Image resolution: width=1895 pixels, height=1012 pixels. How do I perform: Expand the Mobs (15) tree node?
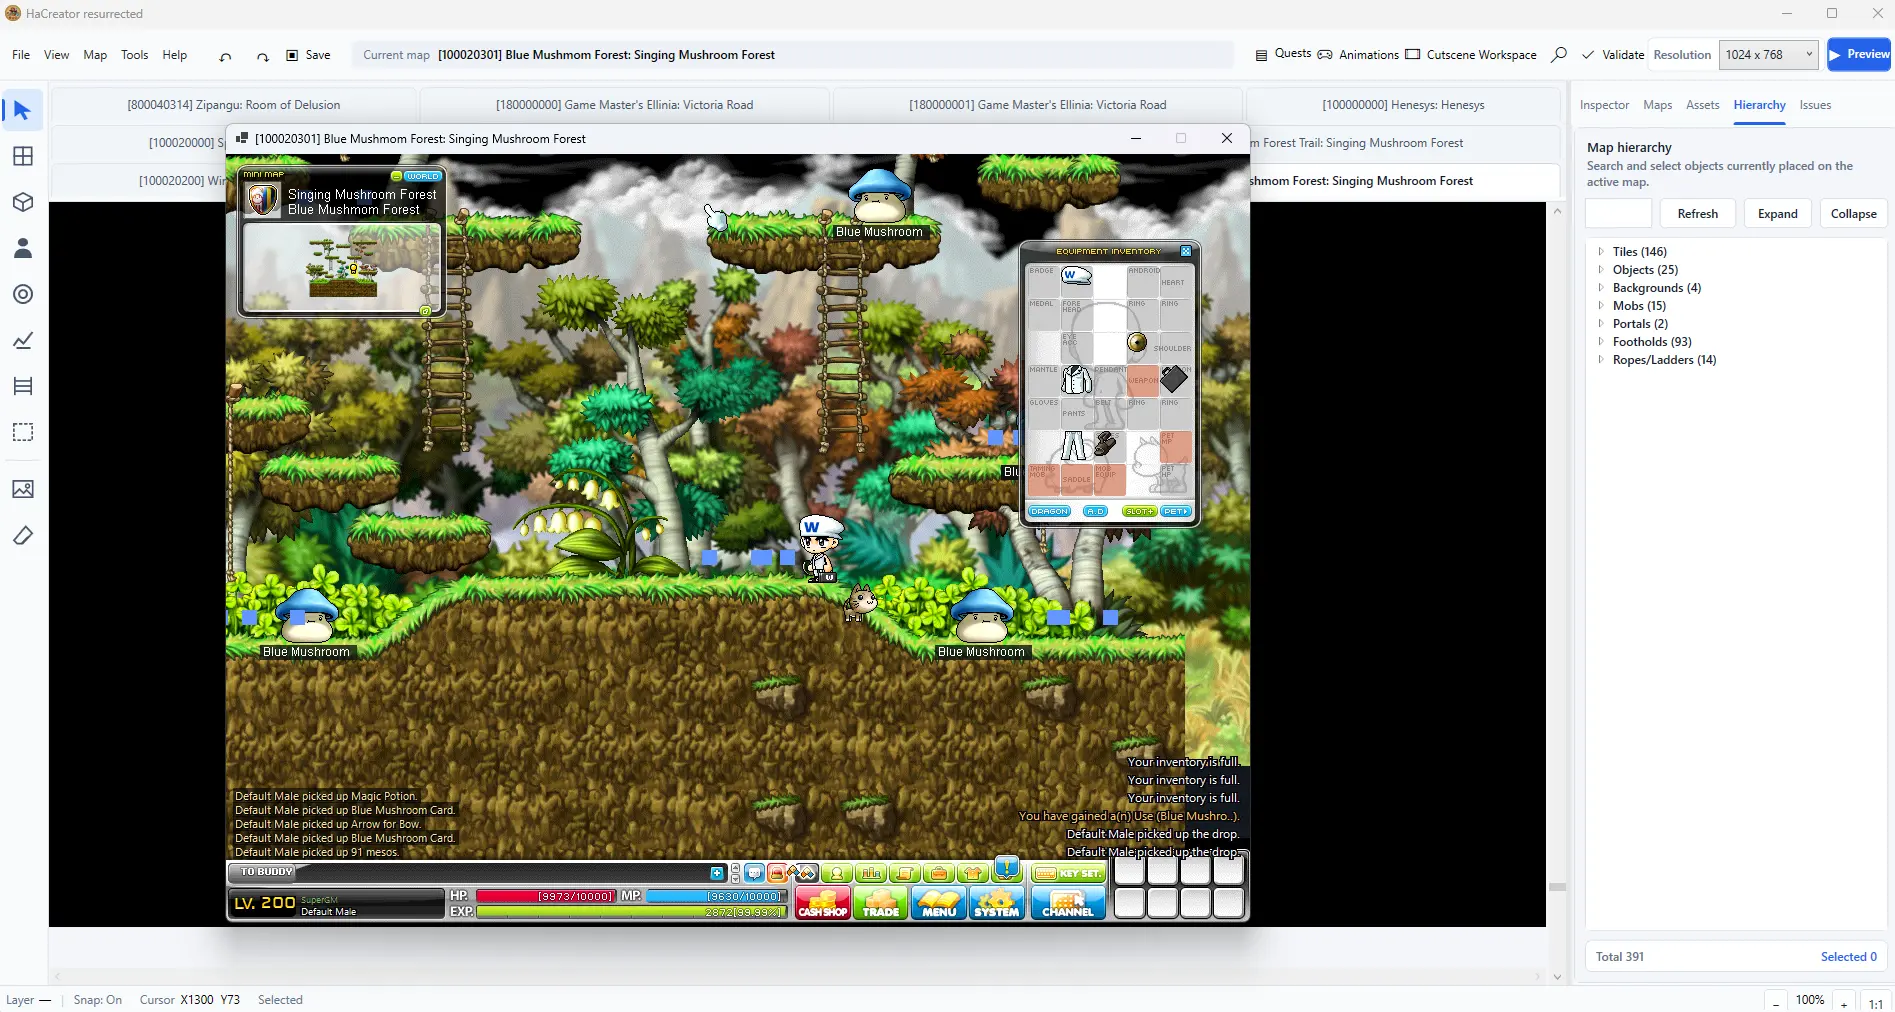(1601, 306)
